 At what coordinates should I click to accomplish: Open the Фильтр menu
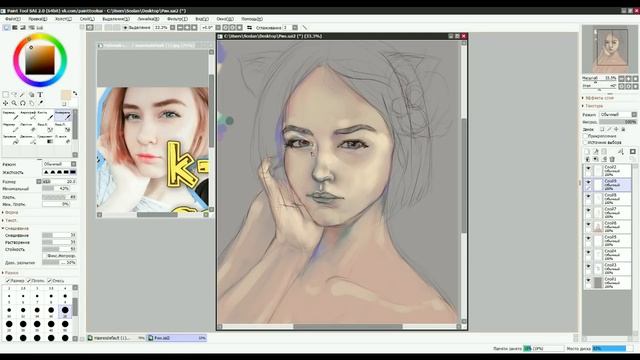[177, 19]
